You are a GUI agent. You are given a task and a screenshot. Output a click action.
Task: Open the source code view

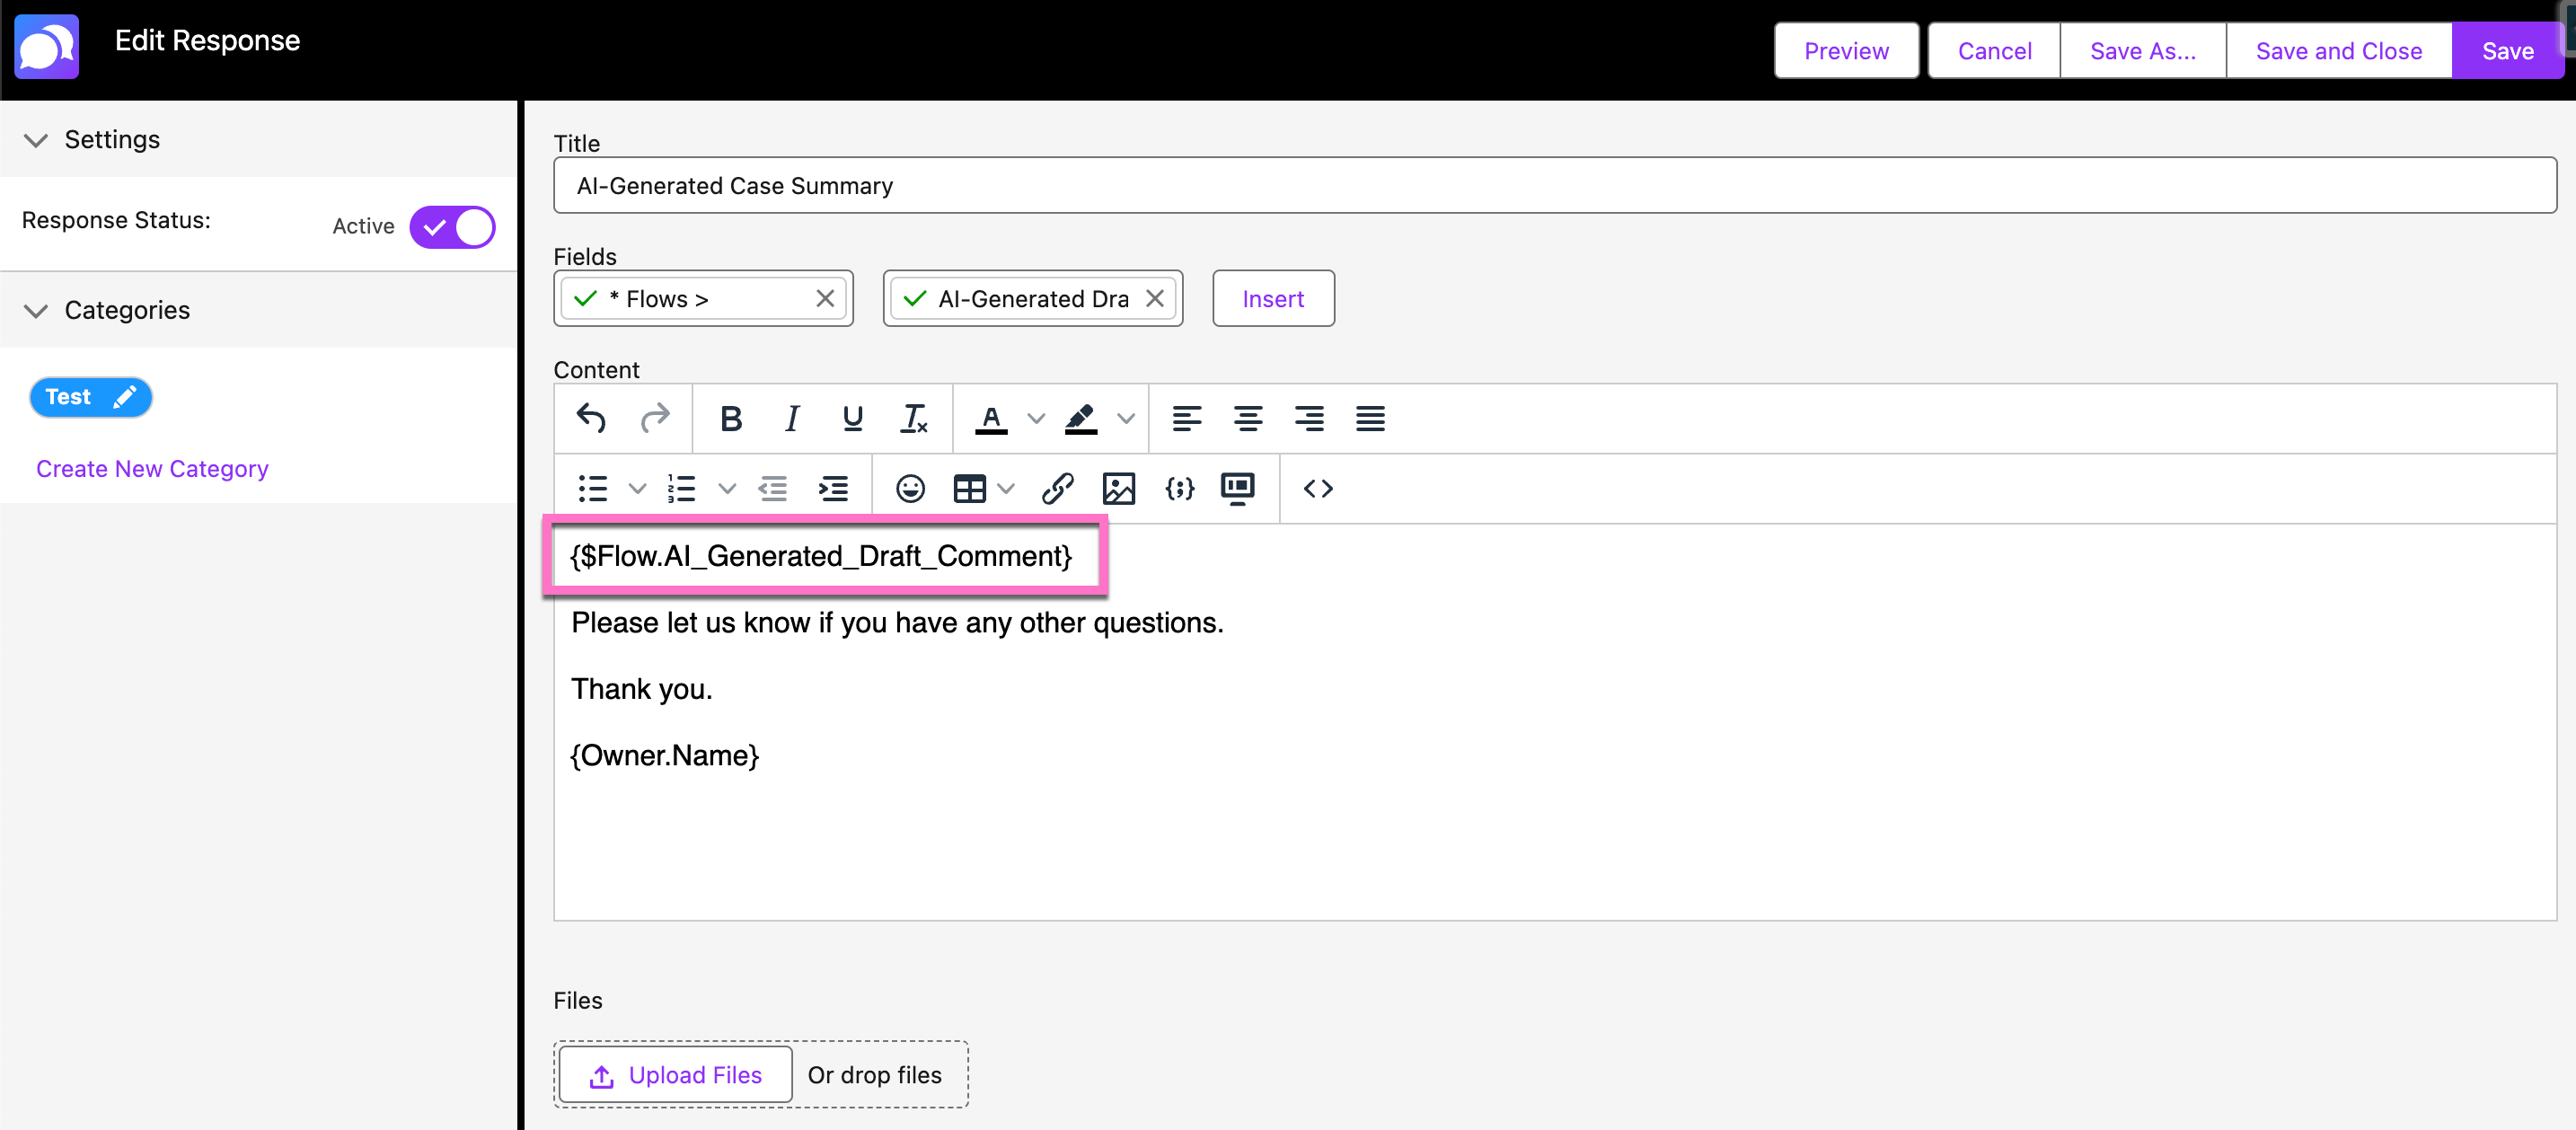tap(1318, 488)
